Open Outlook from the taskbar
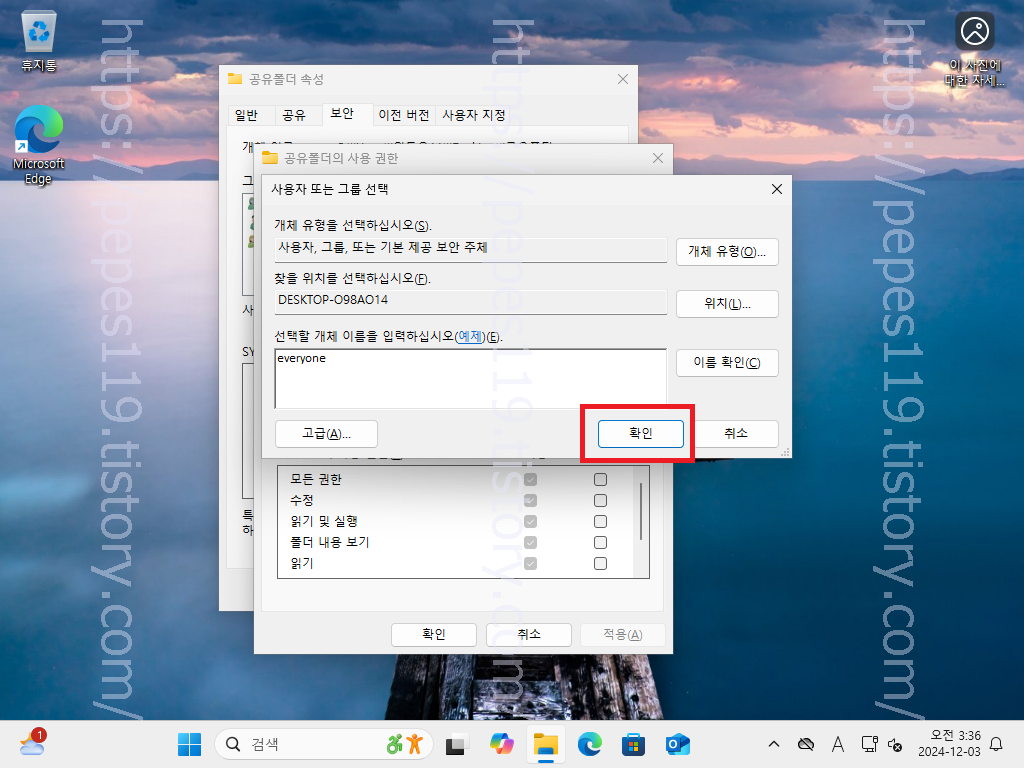1024x768 pixels. pyautogui.click(x=677, y=744)
